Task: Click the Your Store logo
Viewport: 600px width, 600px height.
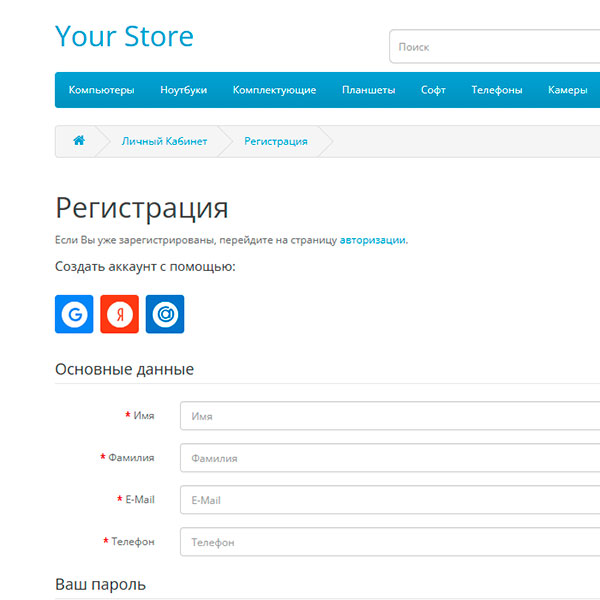Action: click(x=124, y=36)
